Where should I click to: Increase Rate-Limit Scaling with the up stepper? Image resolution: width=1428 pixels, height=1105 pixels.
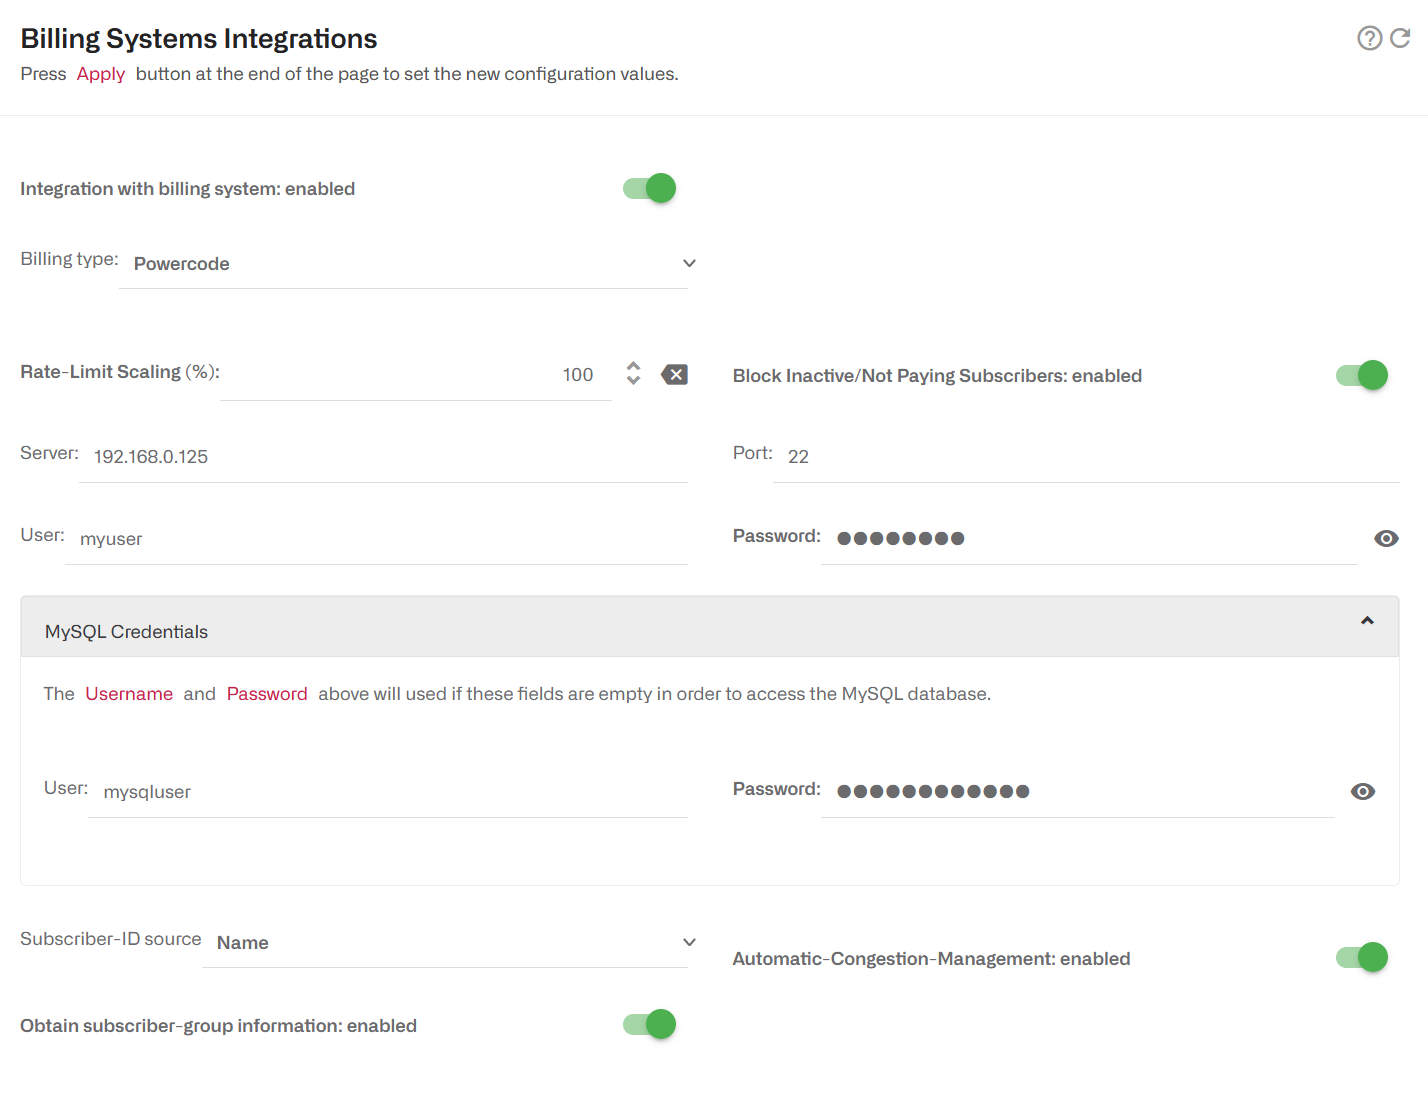[634, 367]
